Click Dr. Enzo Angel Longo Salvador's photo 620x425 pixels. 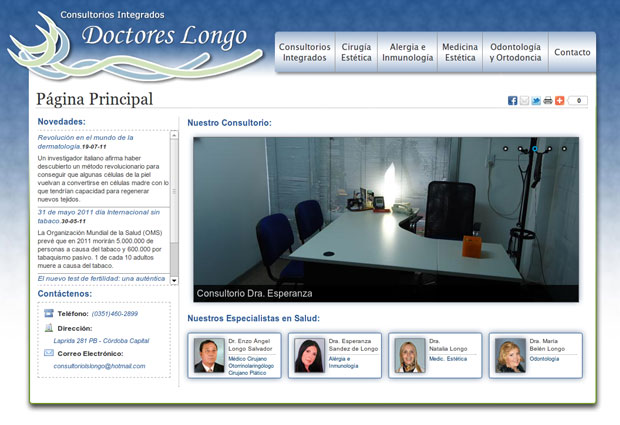click(x=209, y=355)
